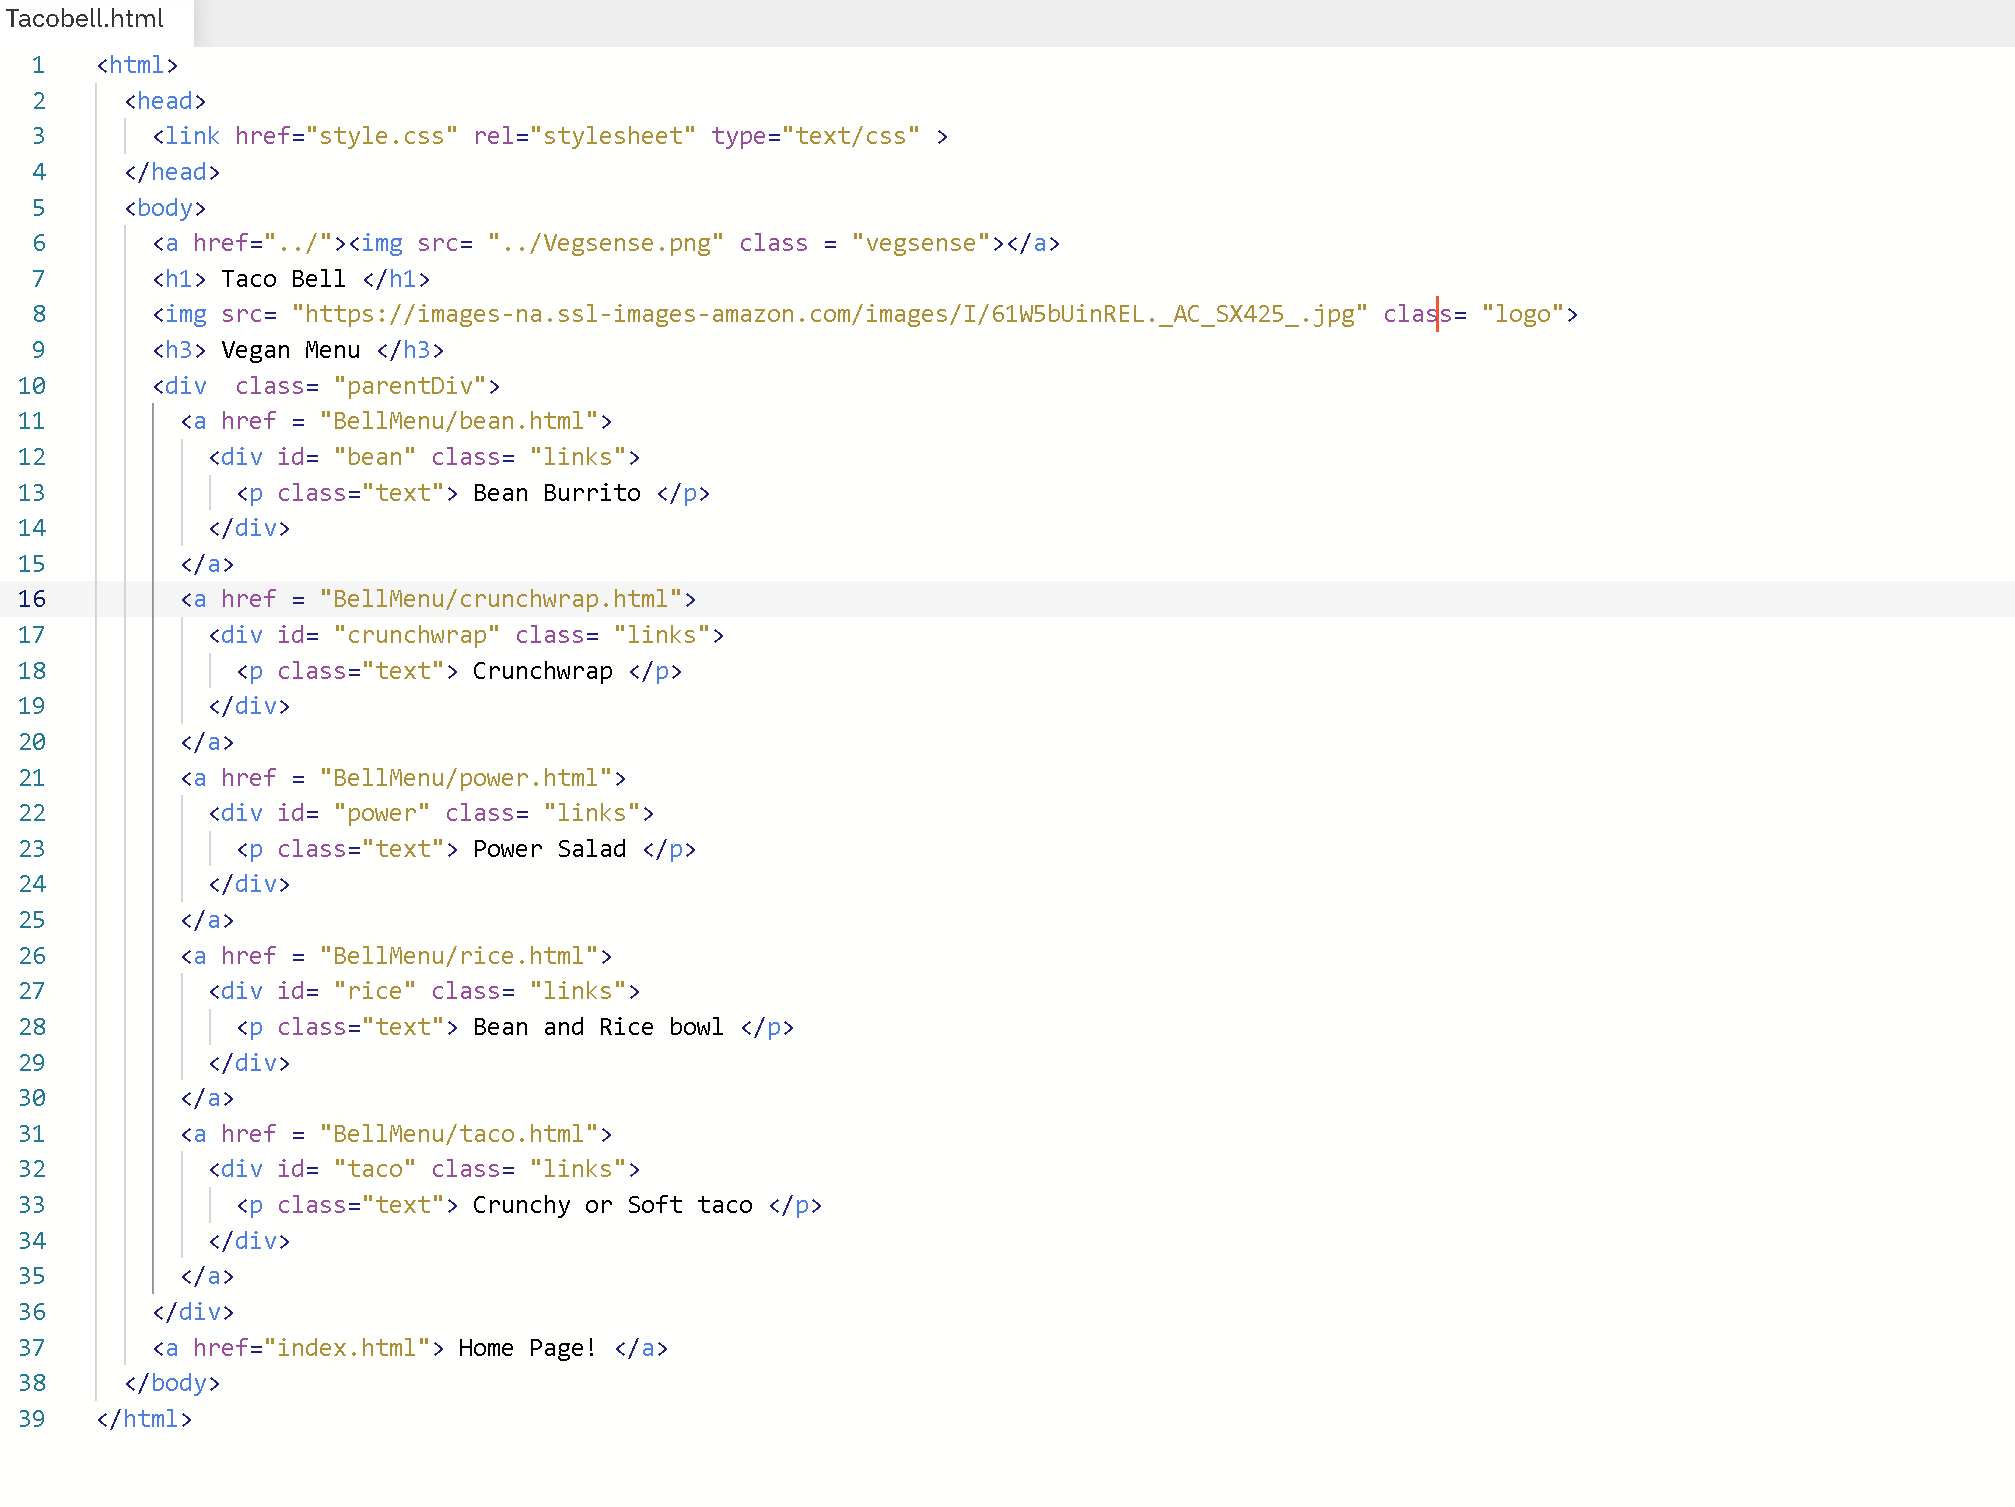Click the 'Vegan Menu' h3 text

(290, 350)
